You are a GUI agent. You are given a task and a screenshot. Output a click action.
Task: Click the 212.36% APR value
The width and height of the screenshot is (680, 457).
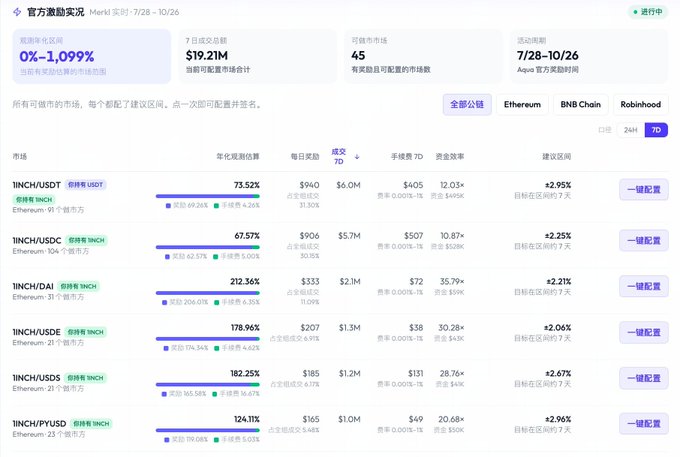(245, 281)
